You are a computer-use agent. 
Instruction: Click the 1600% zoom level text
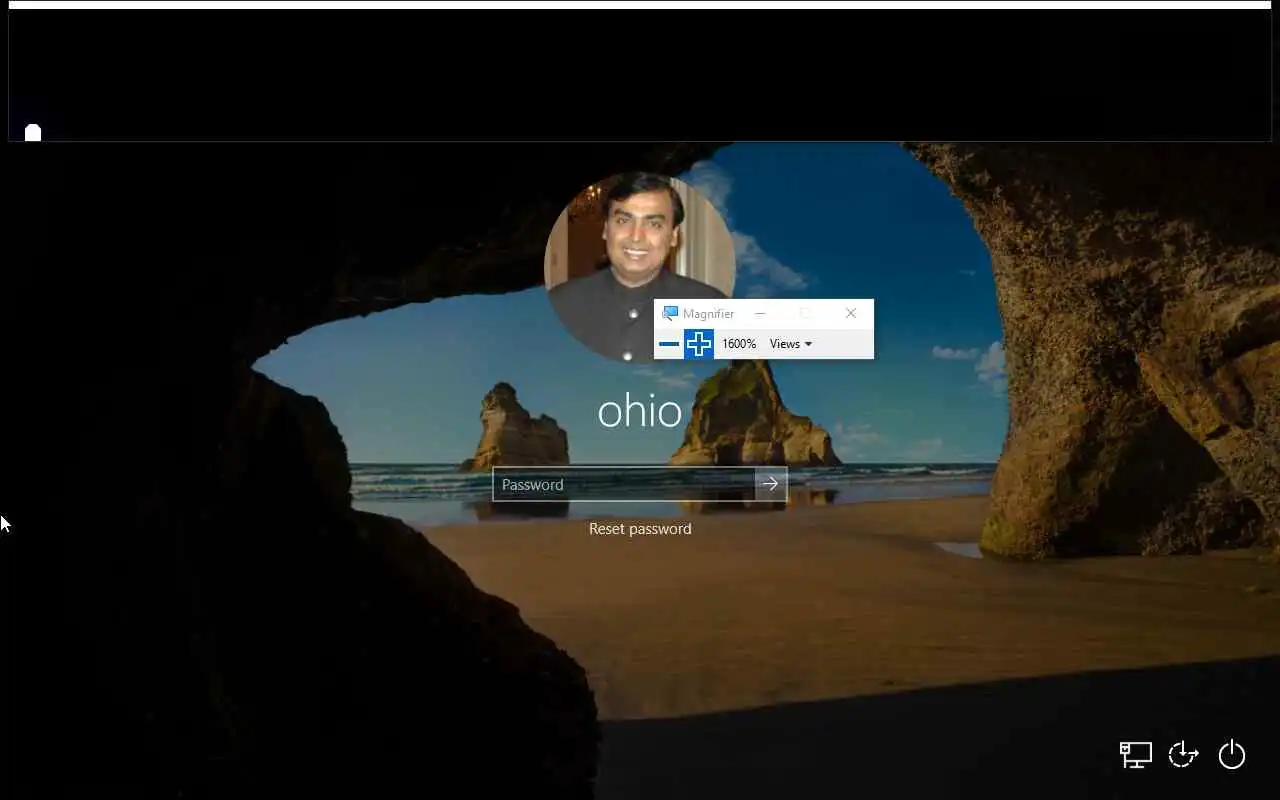(739, 344)
